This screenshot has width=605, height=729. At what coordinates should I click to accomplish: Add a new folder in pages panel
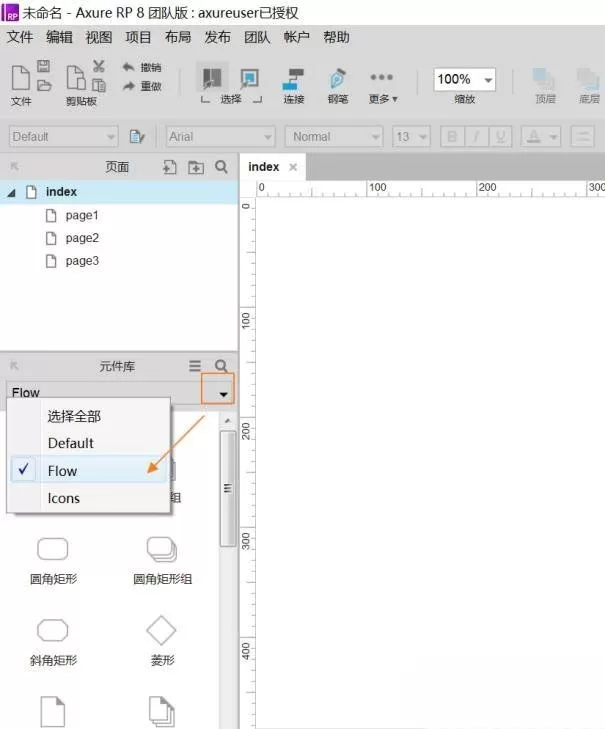(196, 167)
